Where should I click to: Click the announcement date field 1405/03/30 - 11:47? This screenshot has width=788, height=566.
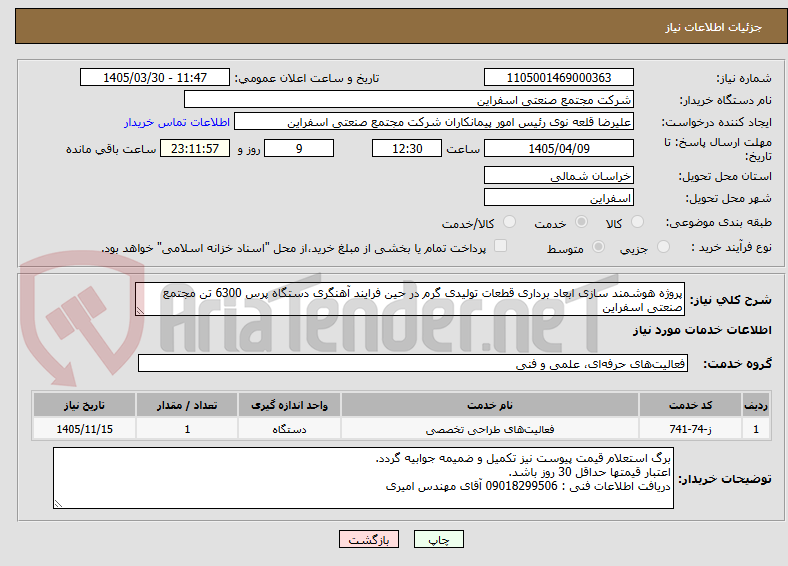[155, 77]
